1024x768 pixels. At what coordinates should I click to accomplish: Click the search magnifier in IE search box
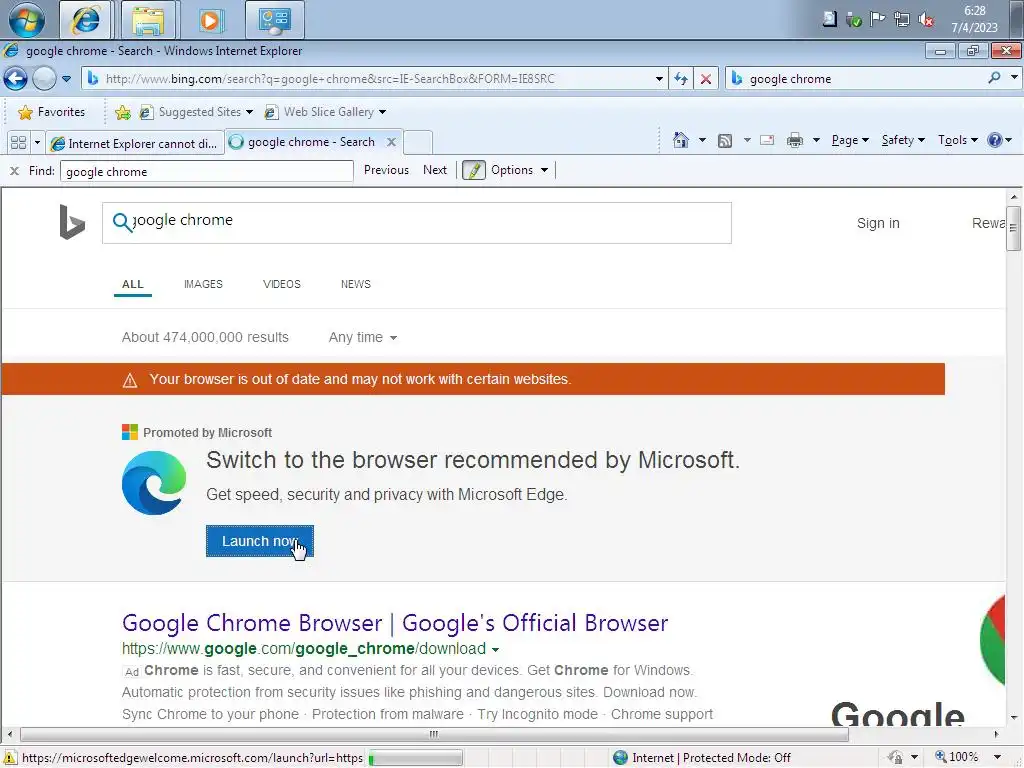tap(994, 78)
